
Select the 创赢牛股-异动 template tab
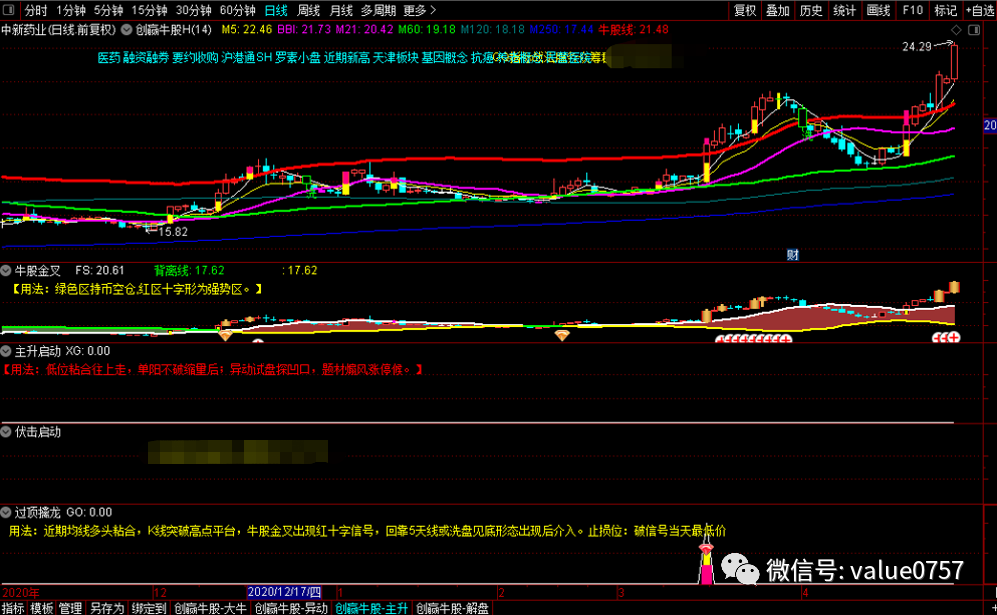291,609
